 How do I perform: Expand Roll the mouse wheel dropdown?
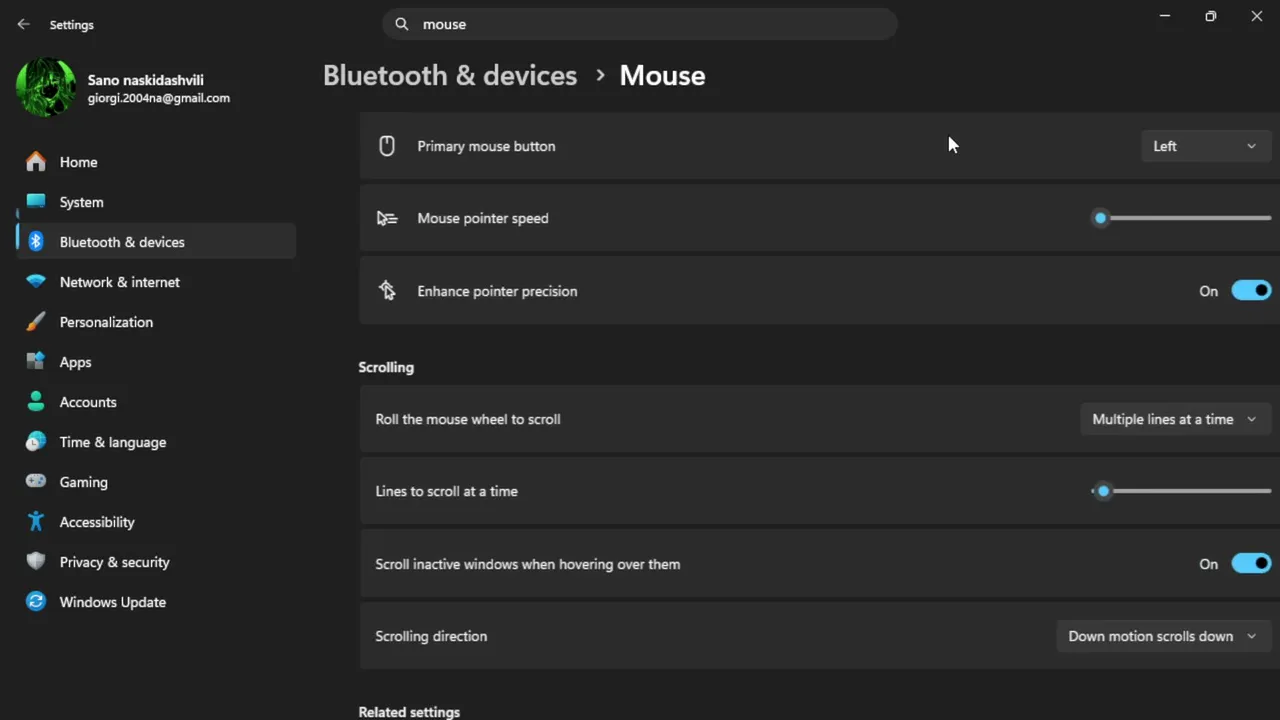(1175, 419)
